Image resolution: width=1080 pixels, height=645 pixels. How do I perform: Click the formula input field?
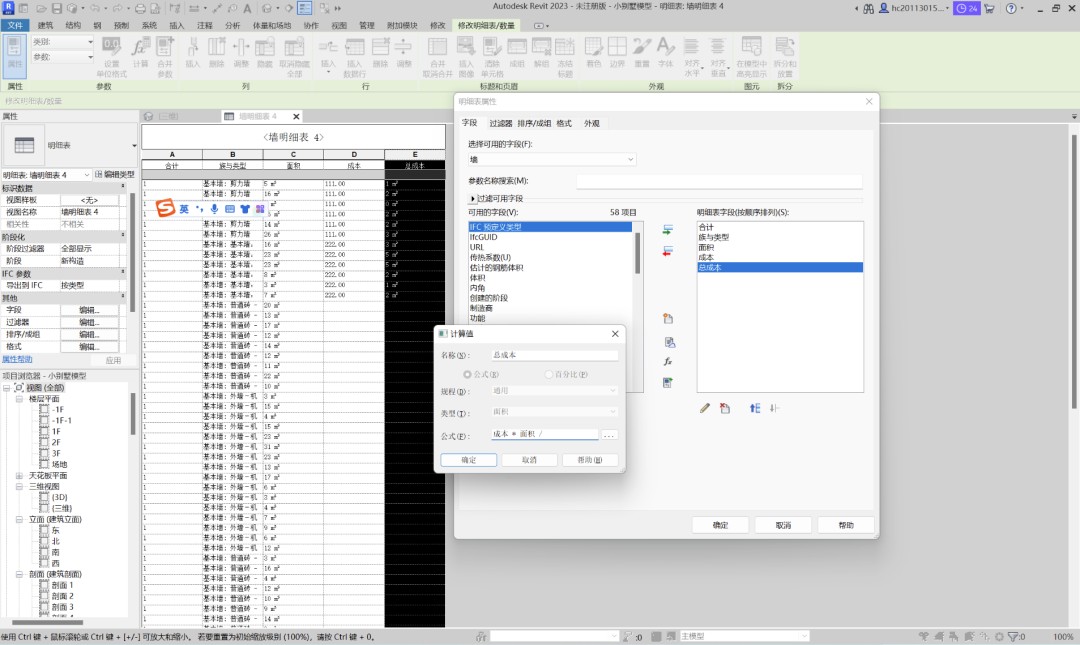[544, 434]
